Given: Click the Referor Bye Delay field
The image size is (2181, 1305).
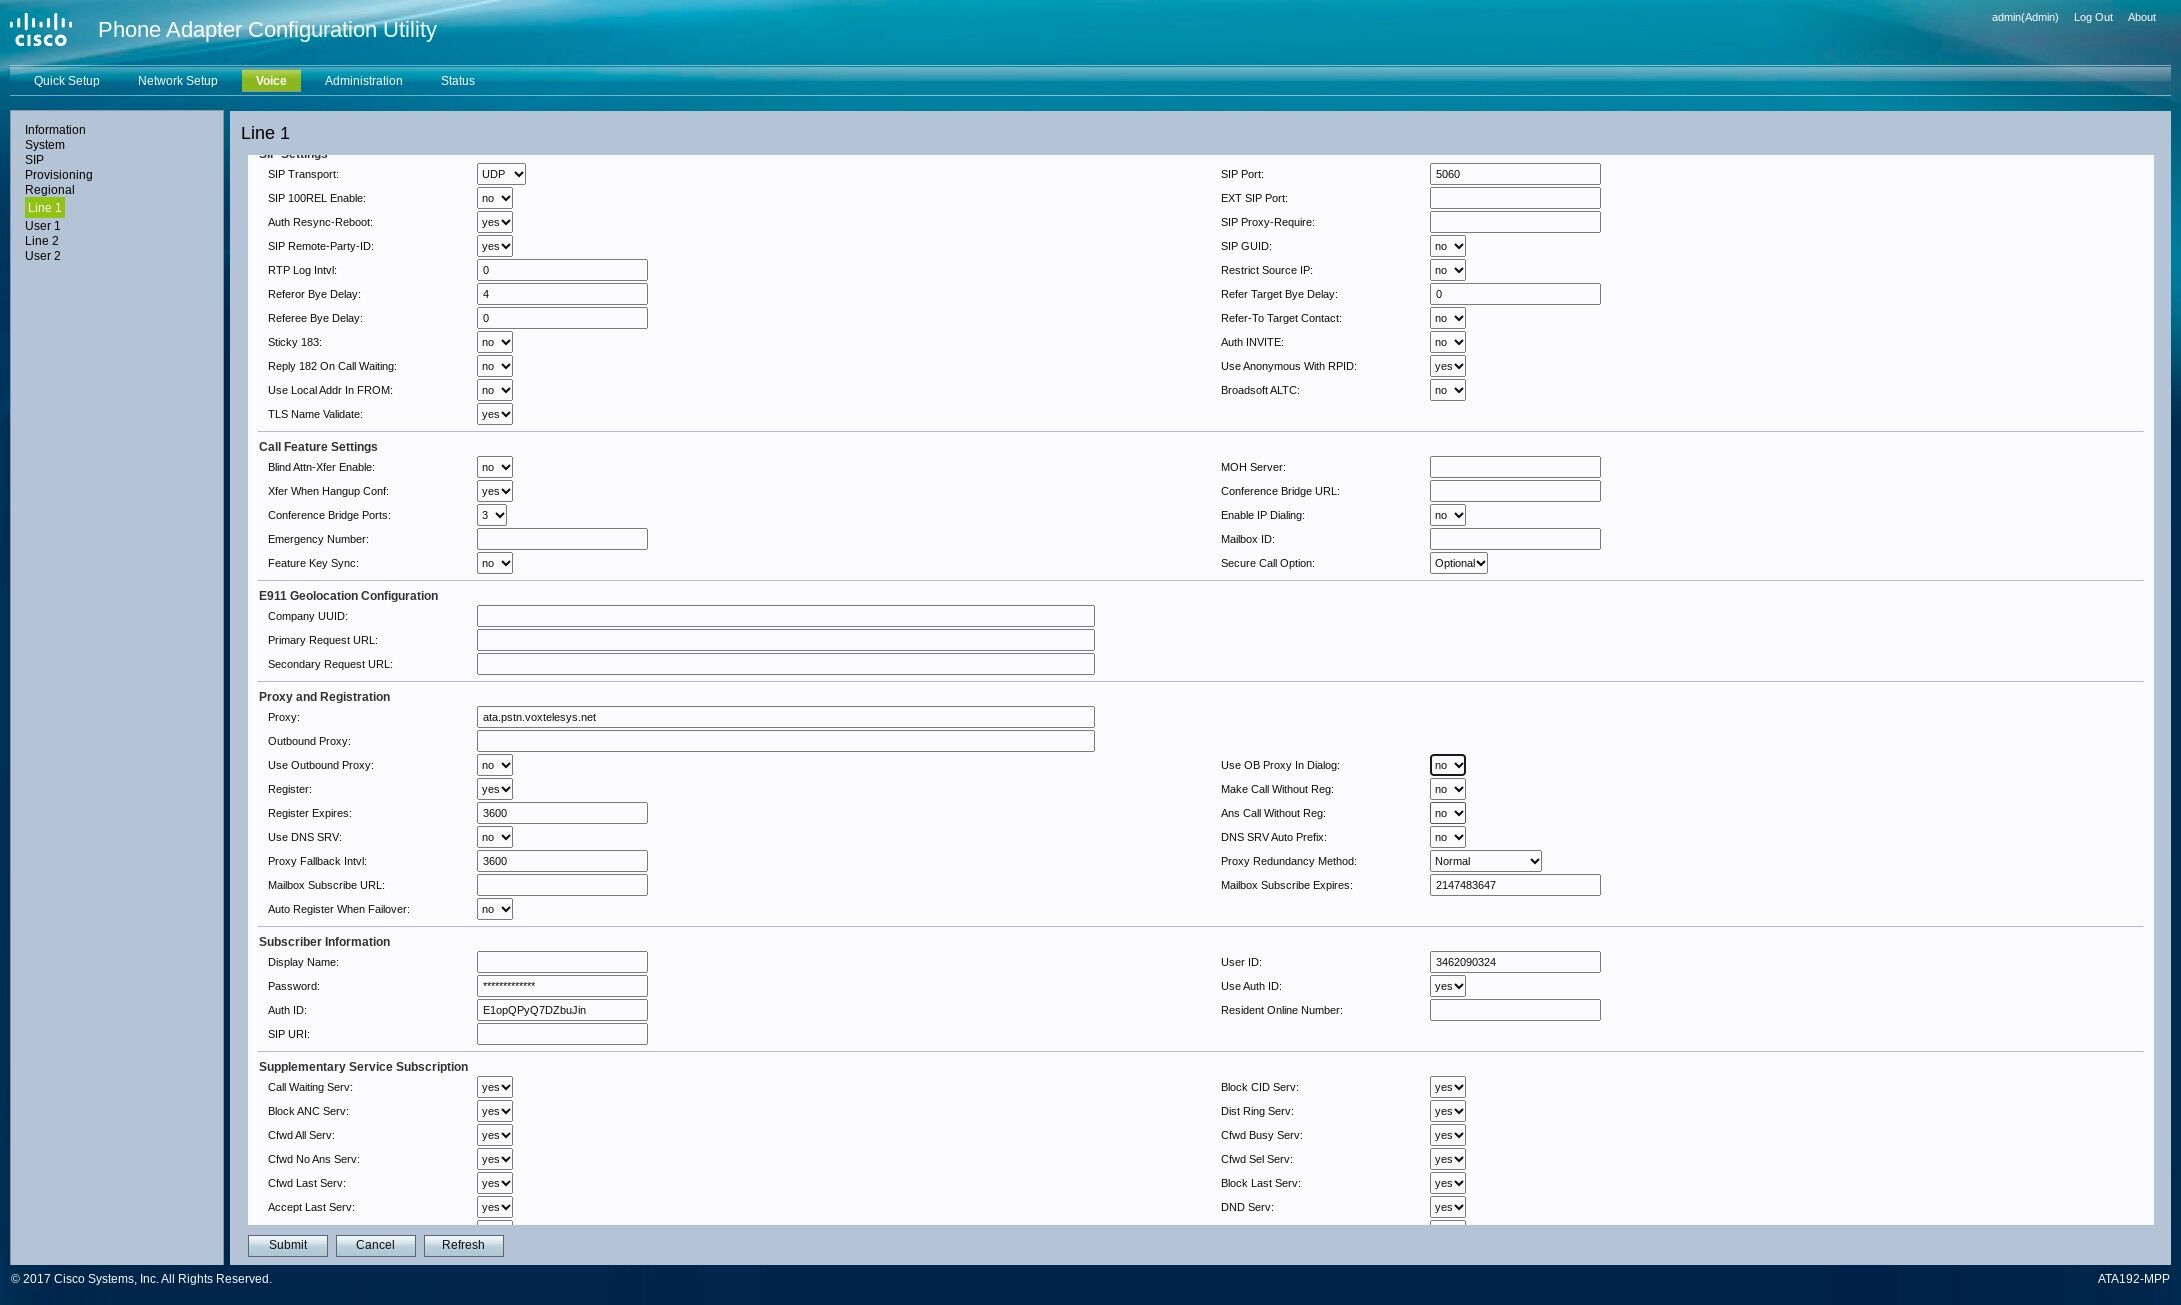Looking at the screenshot, I should 562,294.
